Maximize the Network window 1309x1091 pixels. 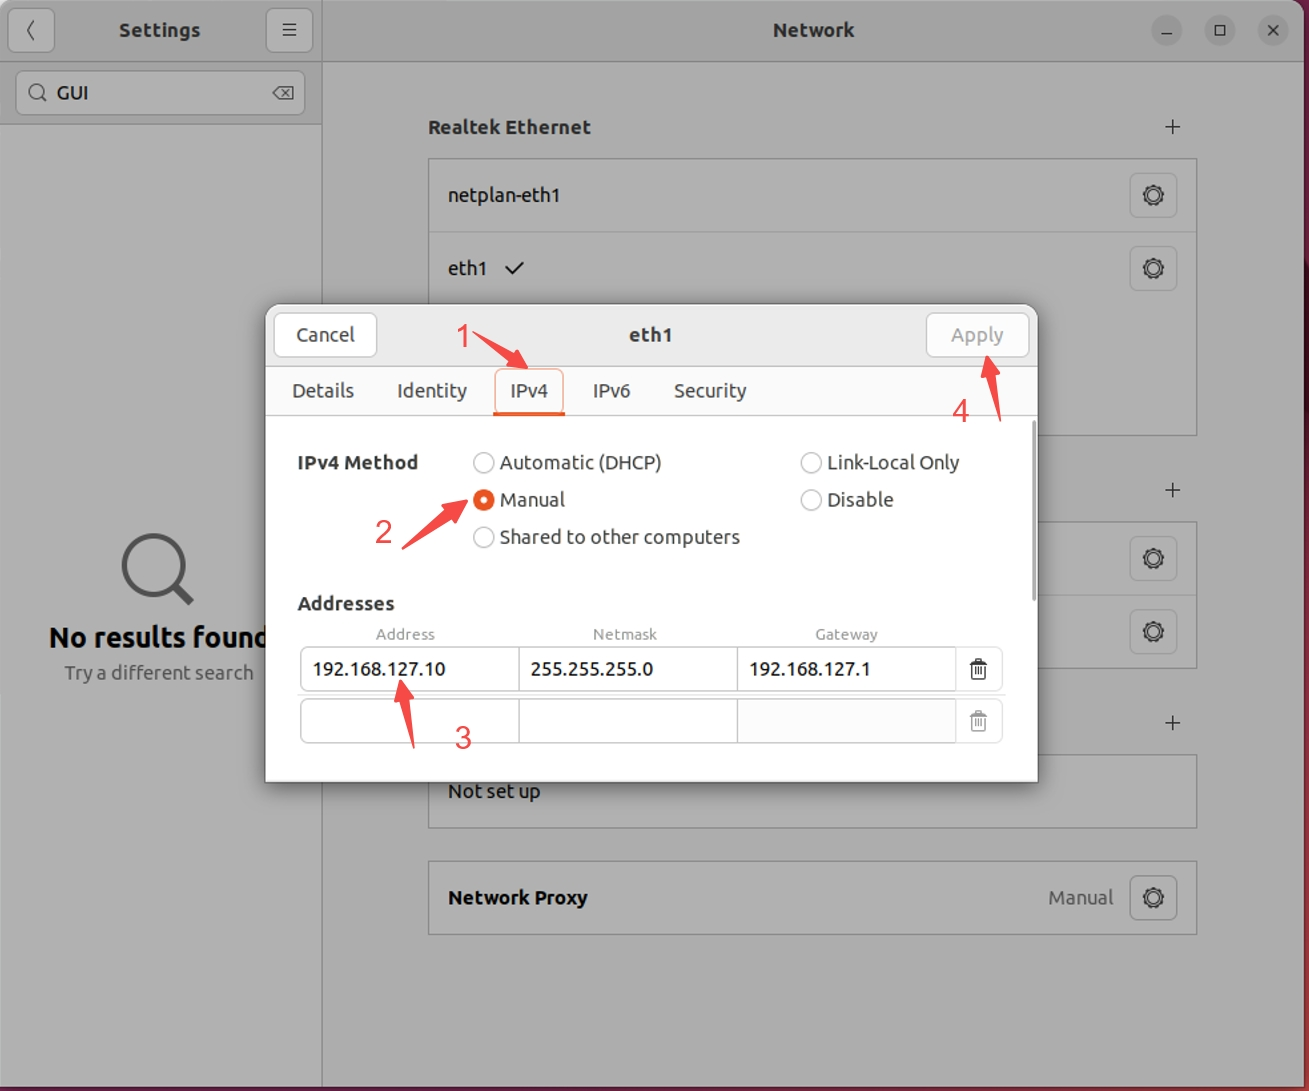tap(1220, 30)
